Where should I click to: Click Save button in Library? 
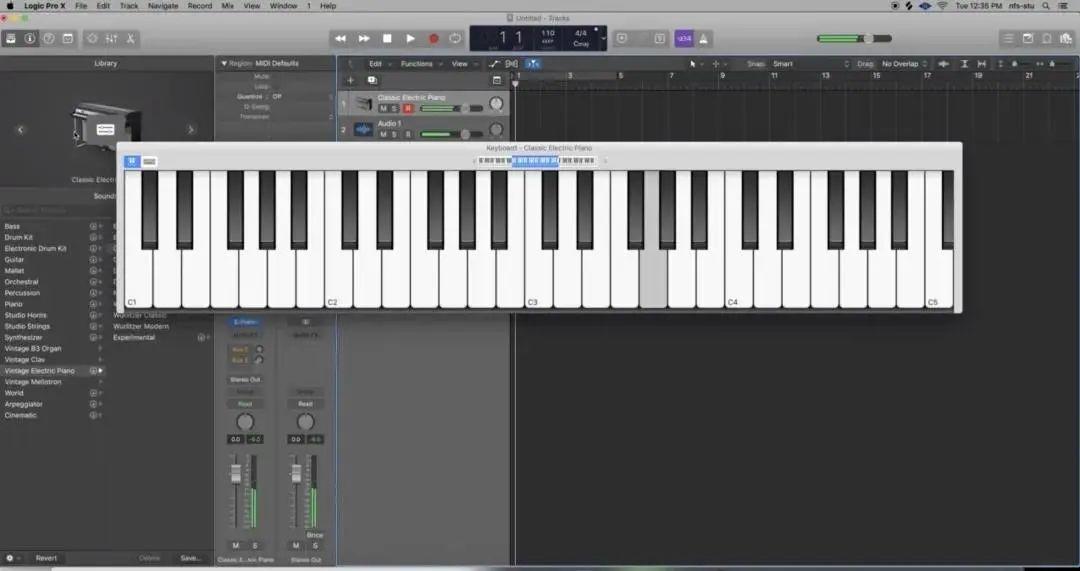tap(190, 558)
